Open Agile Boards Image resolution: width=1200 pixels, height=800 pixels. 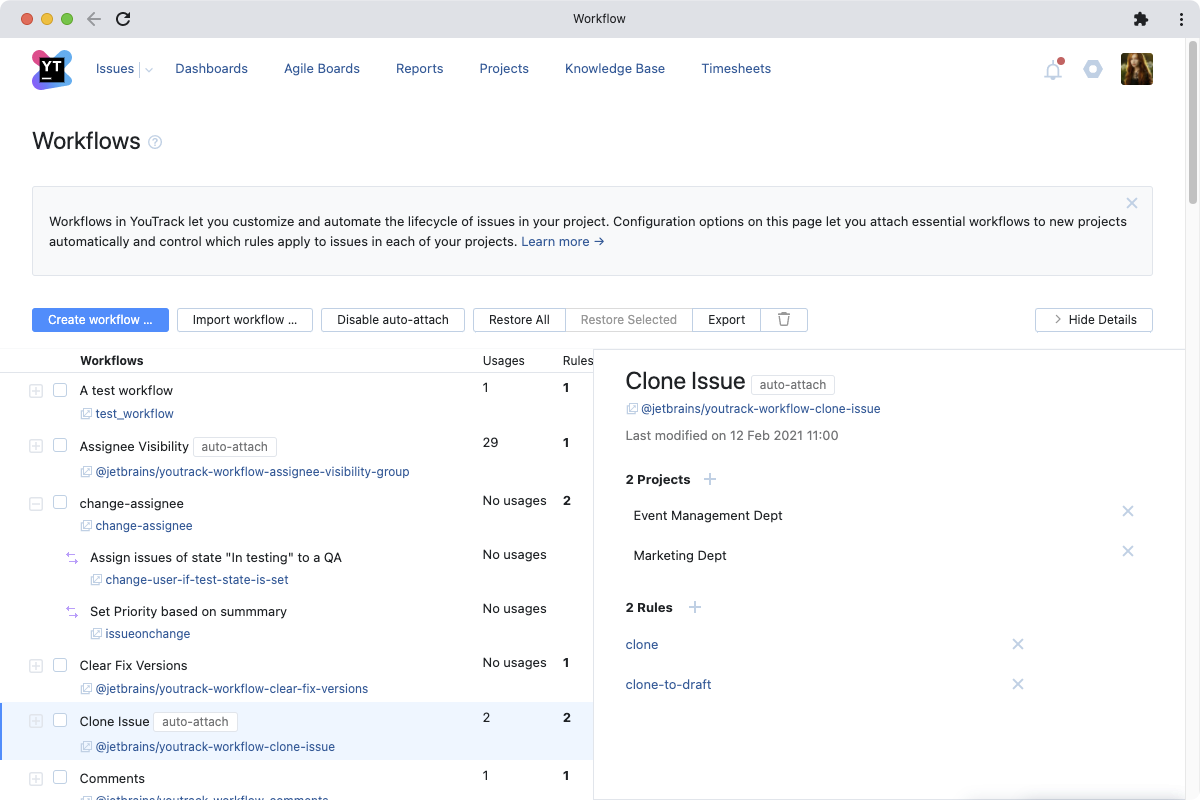(x=322, y=69)
